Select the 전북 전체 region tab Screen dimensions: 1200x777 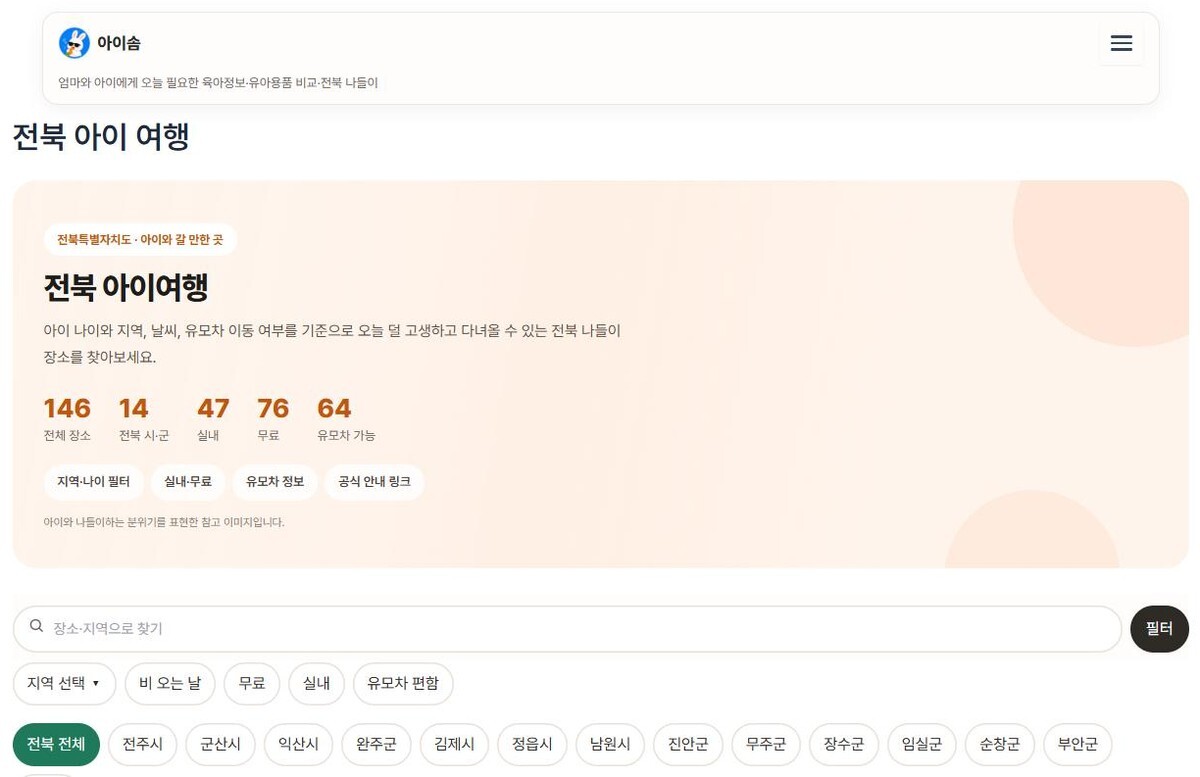[56, 745]
